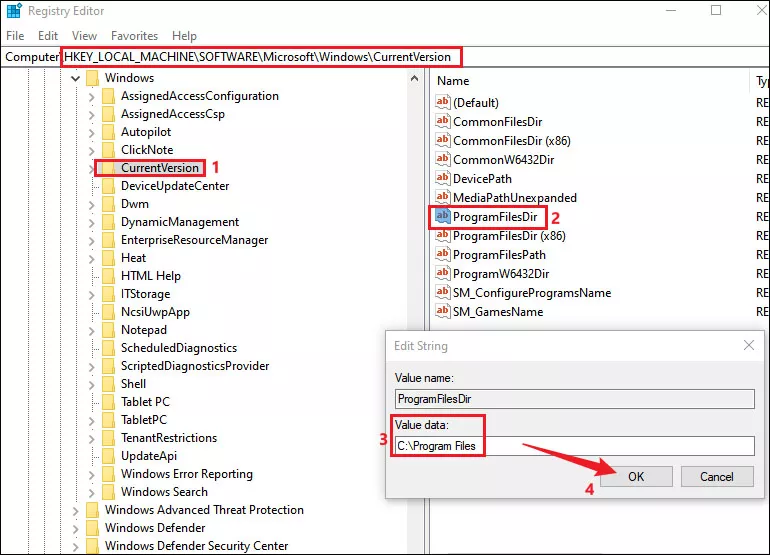Select the TabletPC key
Screen dimensions: 770x555
click(x=144, y=420)
